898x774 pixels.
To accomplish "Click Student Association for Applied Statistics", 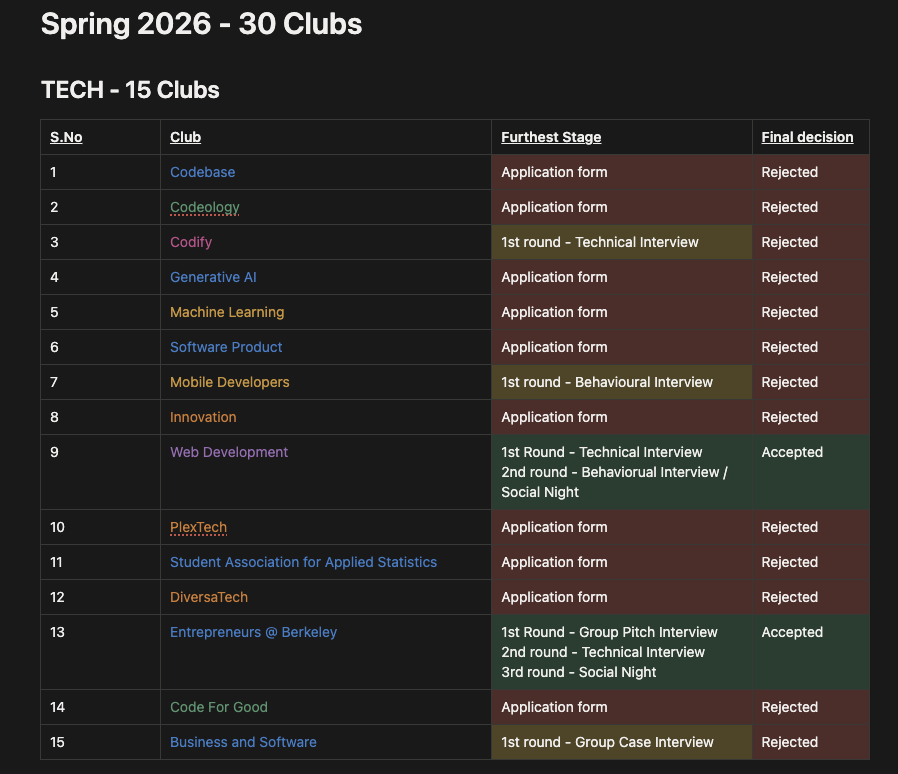I will click(x=303, y=562).
